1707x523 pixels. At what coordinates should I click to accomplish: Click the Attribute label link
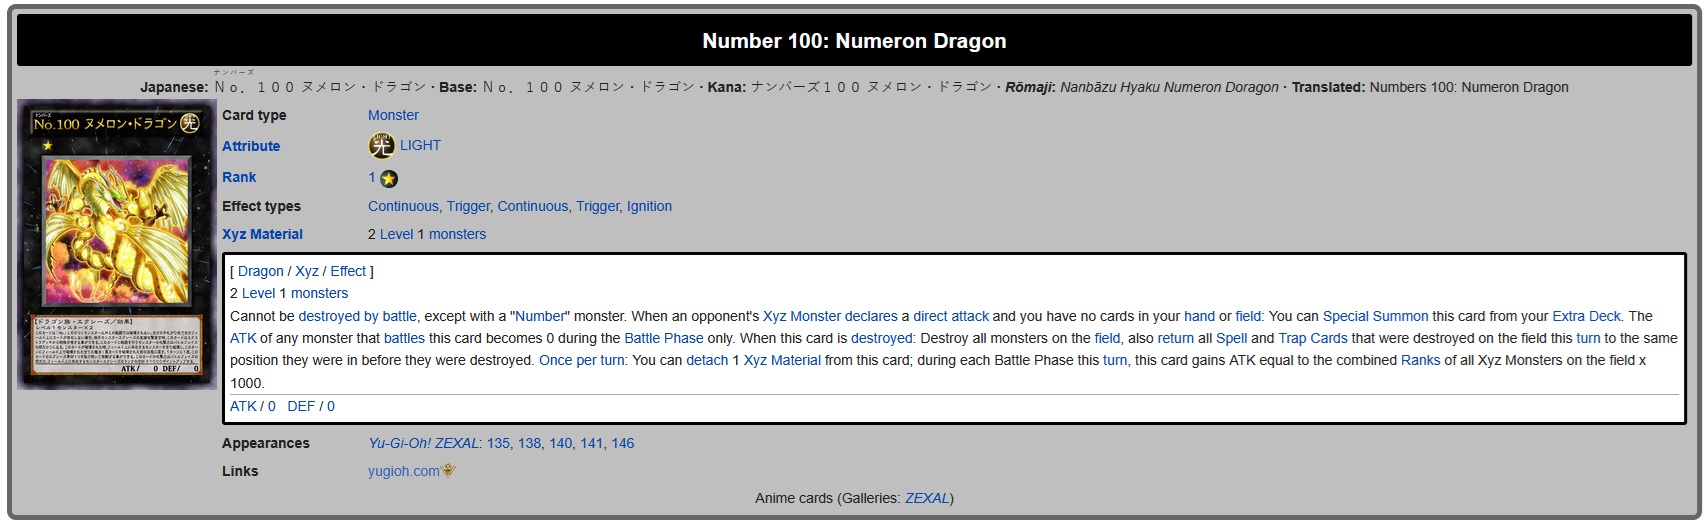251,146
